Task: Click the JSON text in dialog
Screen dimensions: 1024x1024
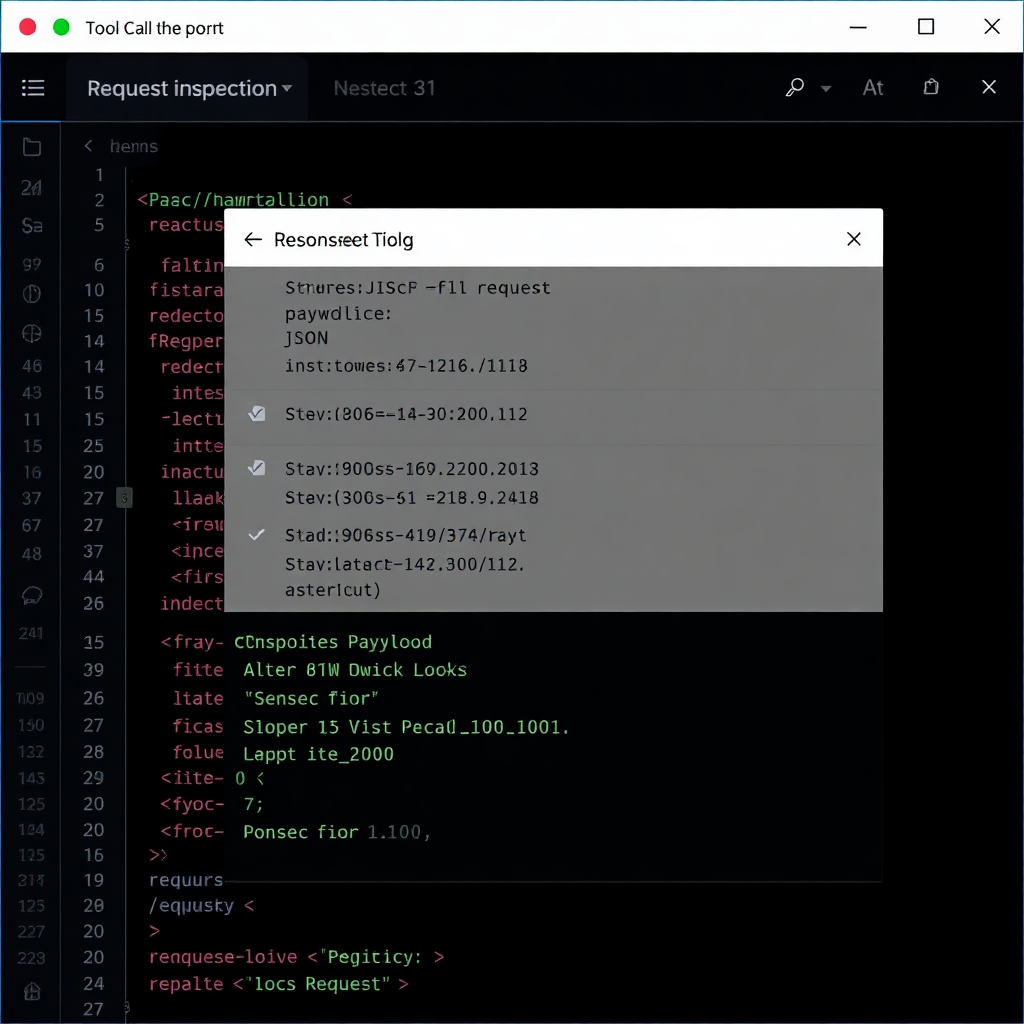Action: point(306,338)
